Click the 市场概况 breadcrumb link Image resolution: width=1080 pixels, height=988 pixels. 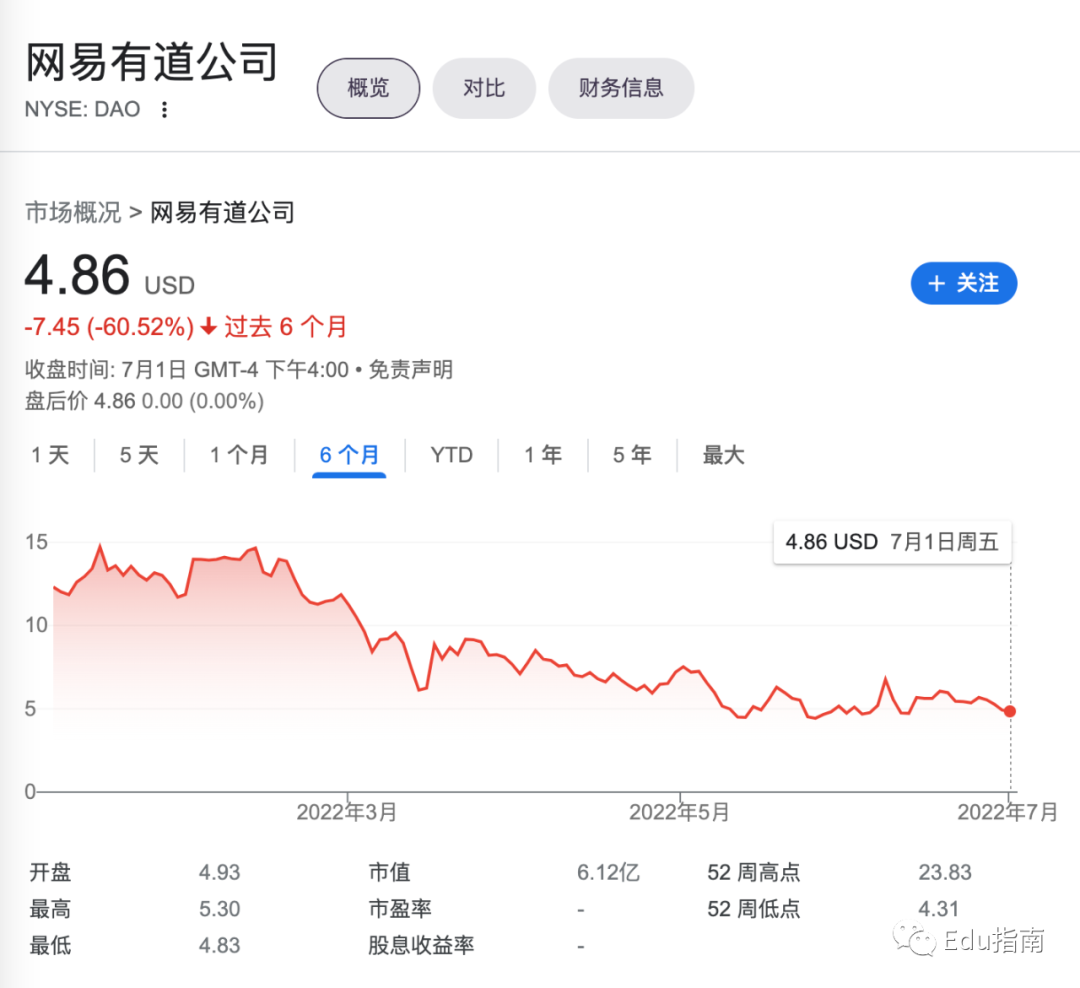pyautogui.click(x=73, y=212)
